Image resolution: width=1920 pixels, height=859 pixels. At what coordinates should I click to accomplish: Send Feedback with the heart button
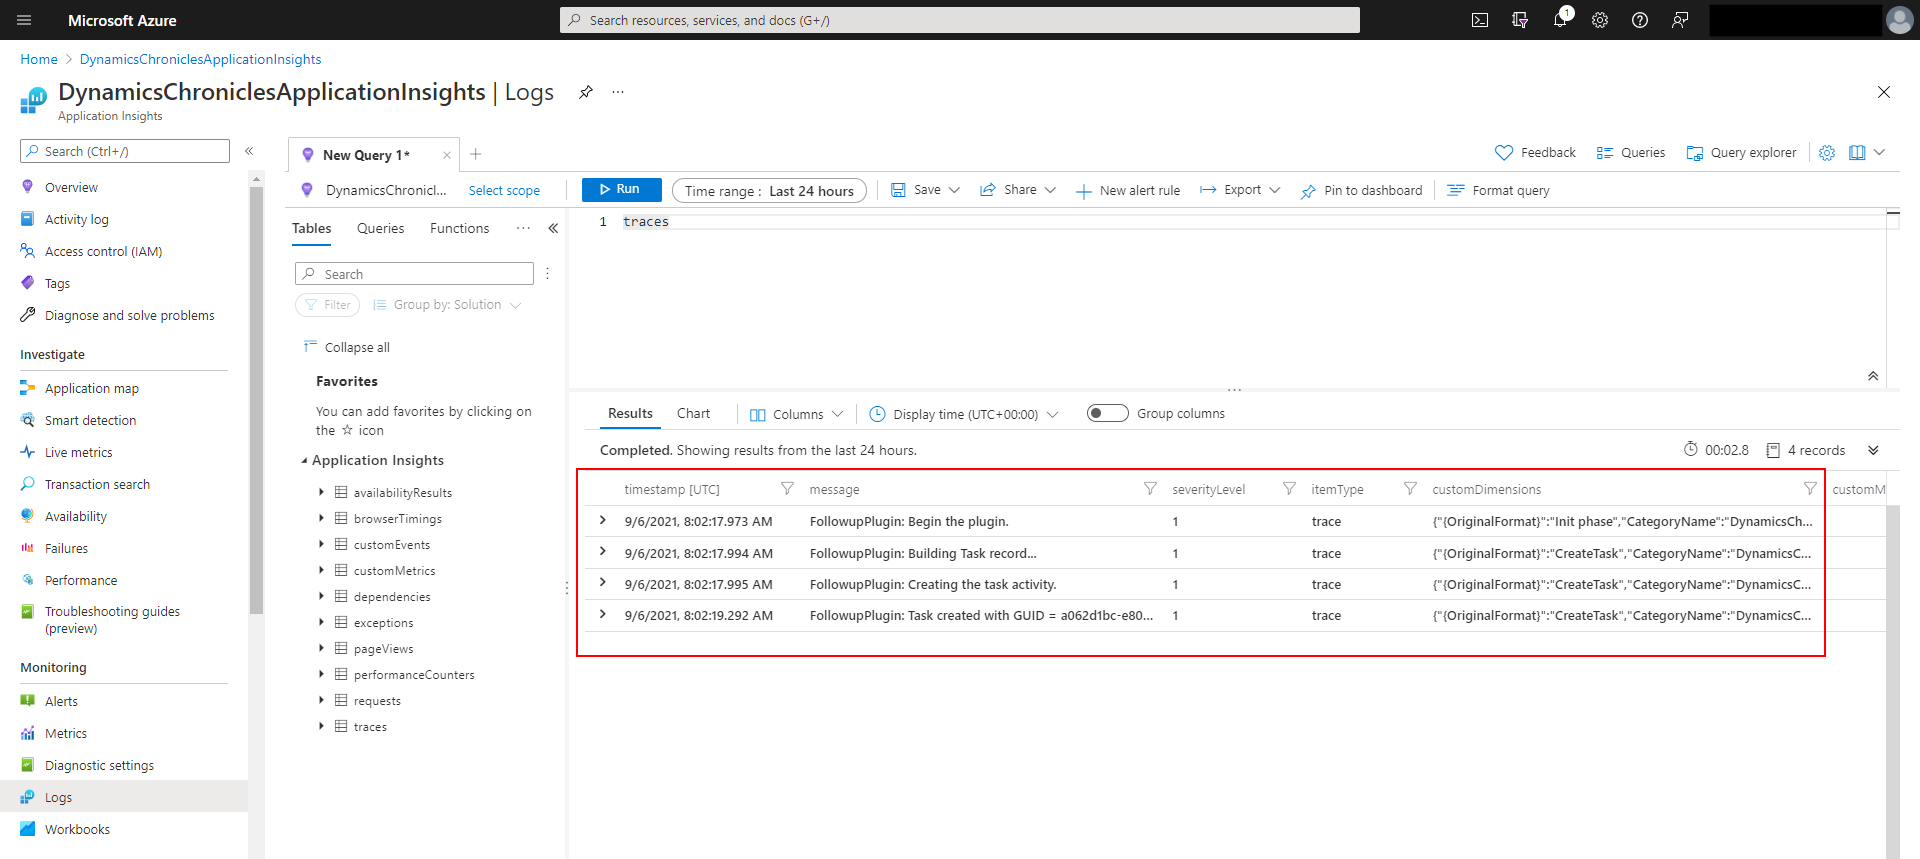(1535, 153)
